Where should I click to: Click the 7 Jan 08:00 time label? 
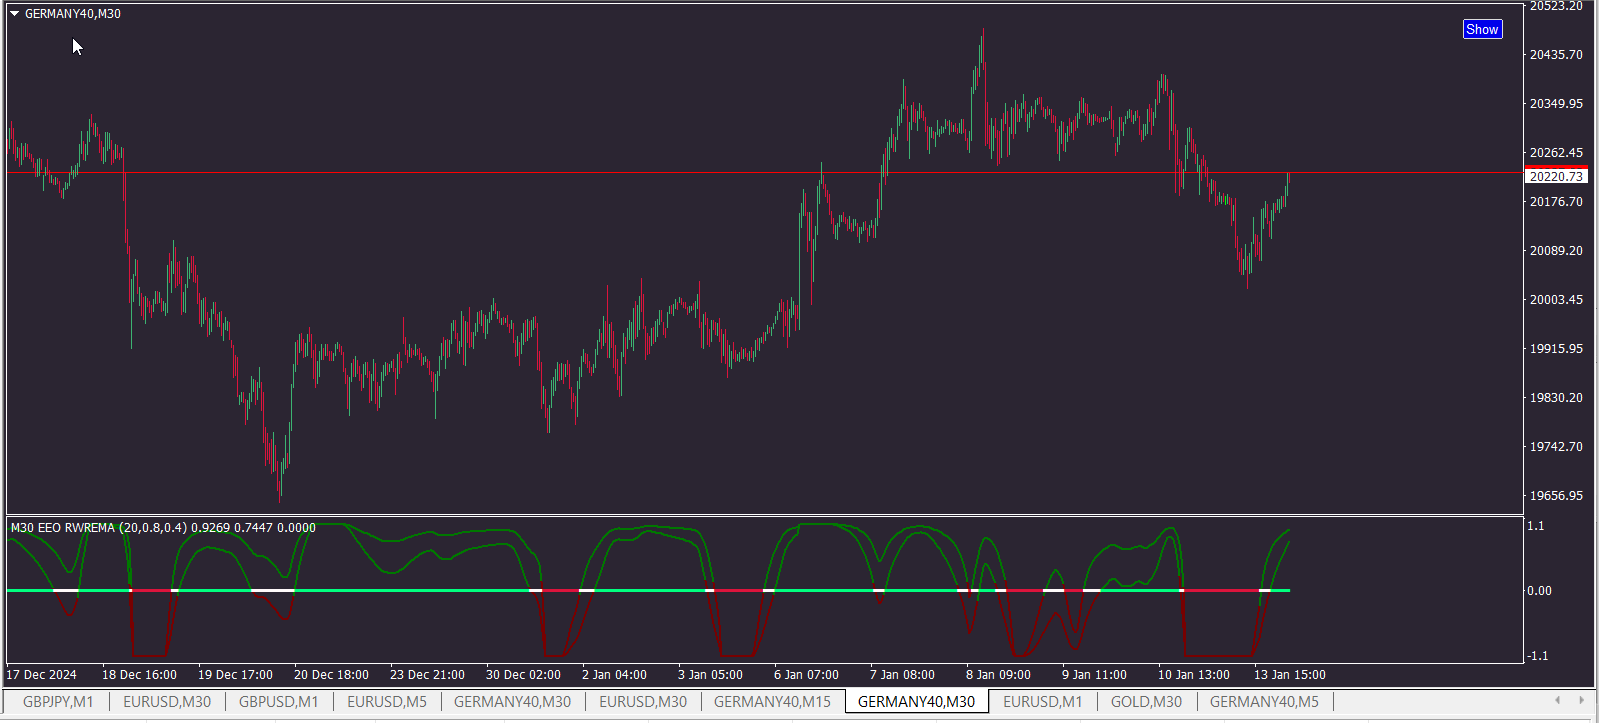(902, 675)
